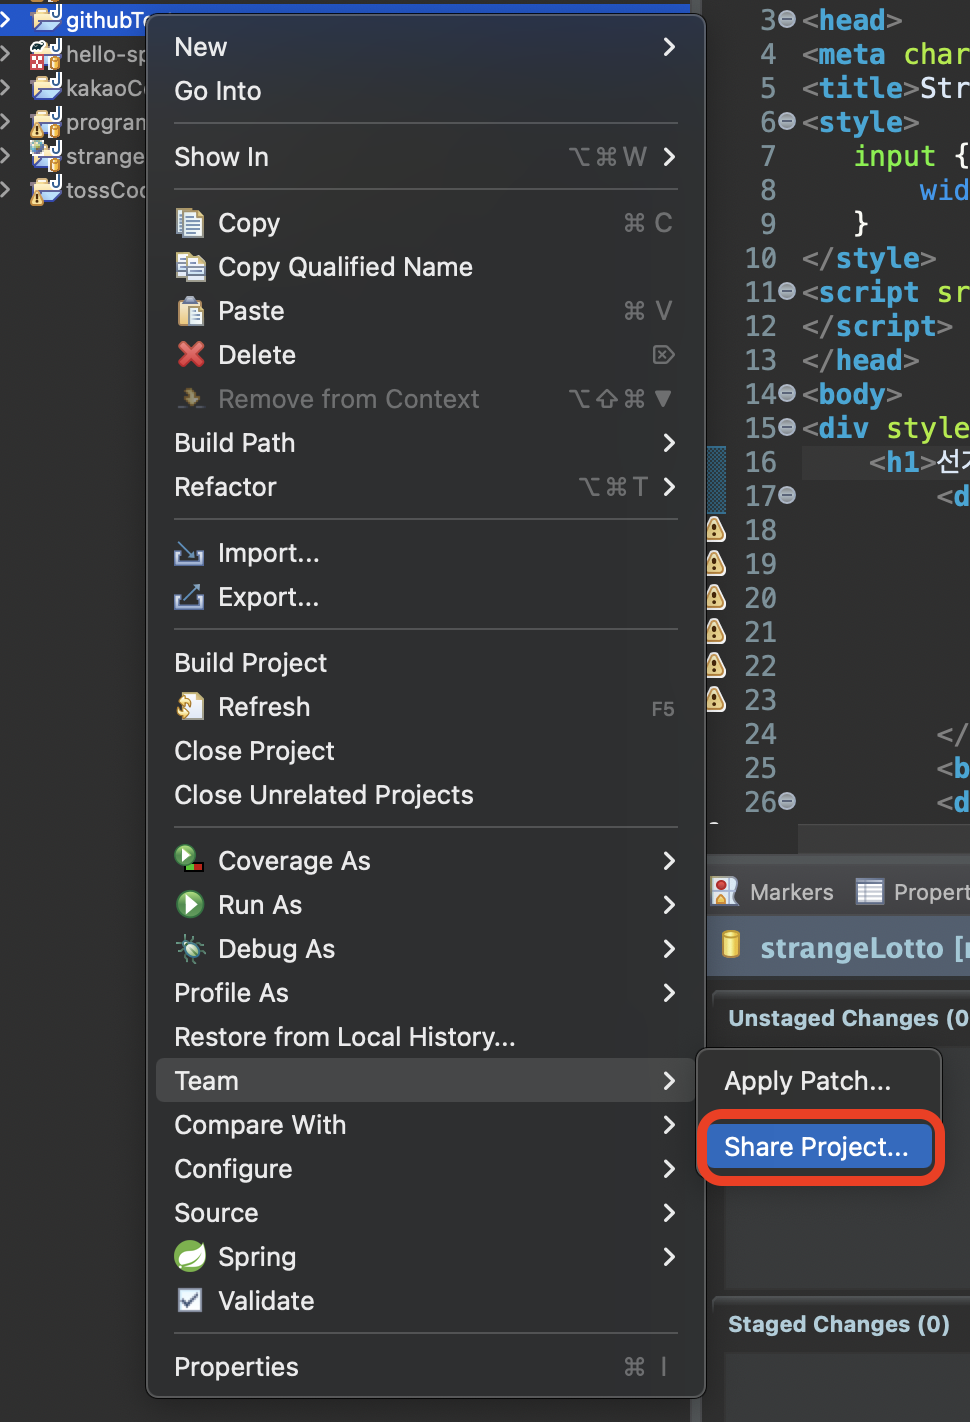Click warning marker on line 18
This screenshot has width=970, height=1422.
(x=716, y=529)
